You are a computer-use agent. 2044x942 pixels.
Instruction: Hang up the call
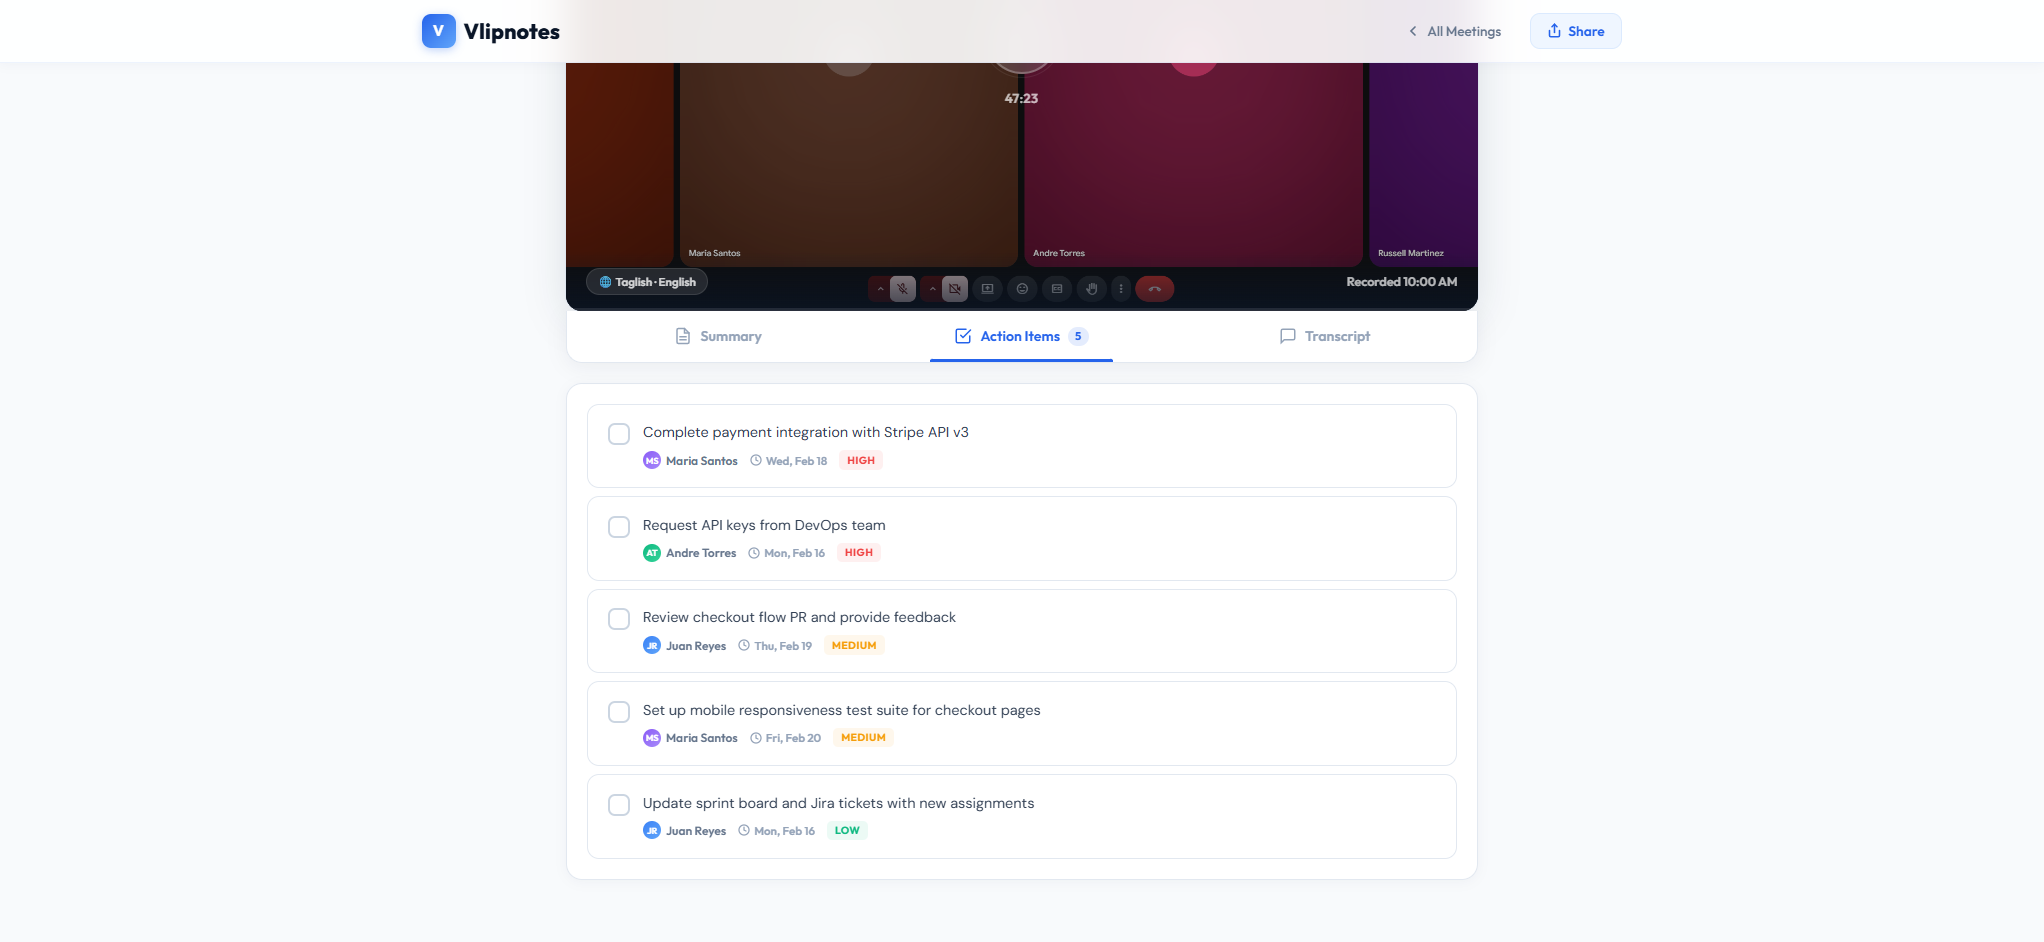tap(1155, 288)
